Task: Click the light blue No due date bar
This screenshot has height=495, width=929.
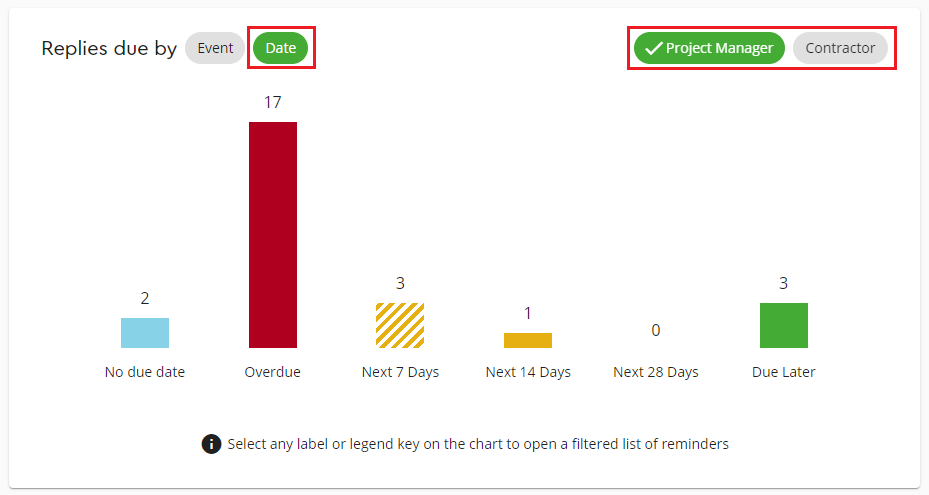Action: pos(145,333)
